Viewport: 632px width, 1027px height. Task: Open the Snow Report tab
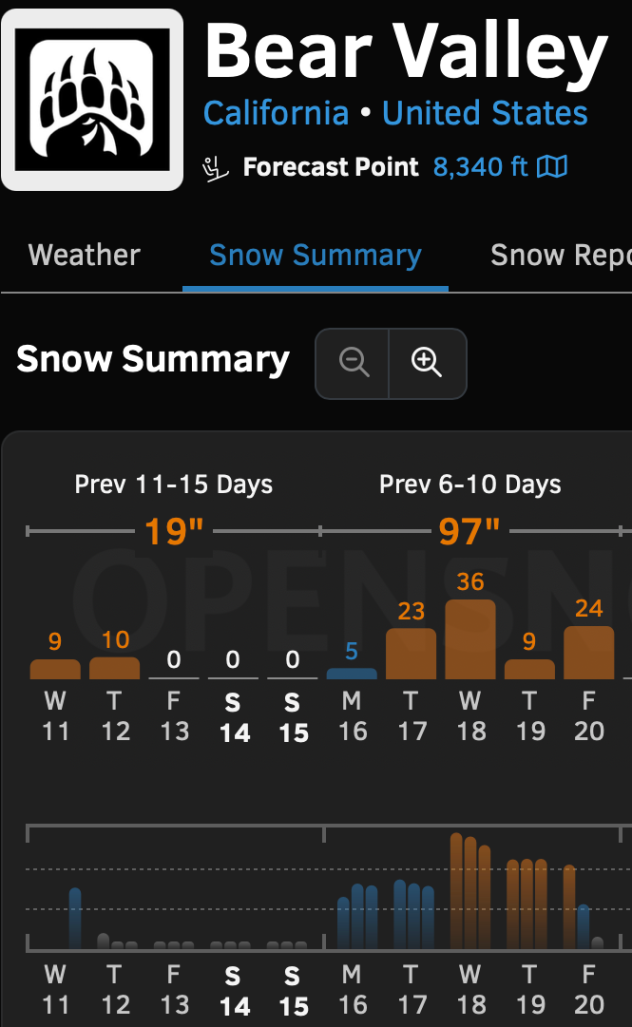561,256
